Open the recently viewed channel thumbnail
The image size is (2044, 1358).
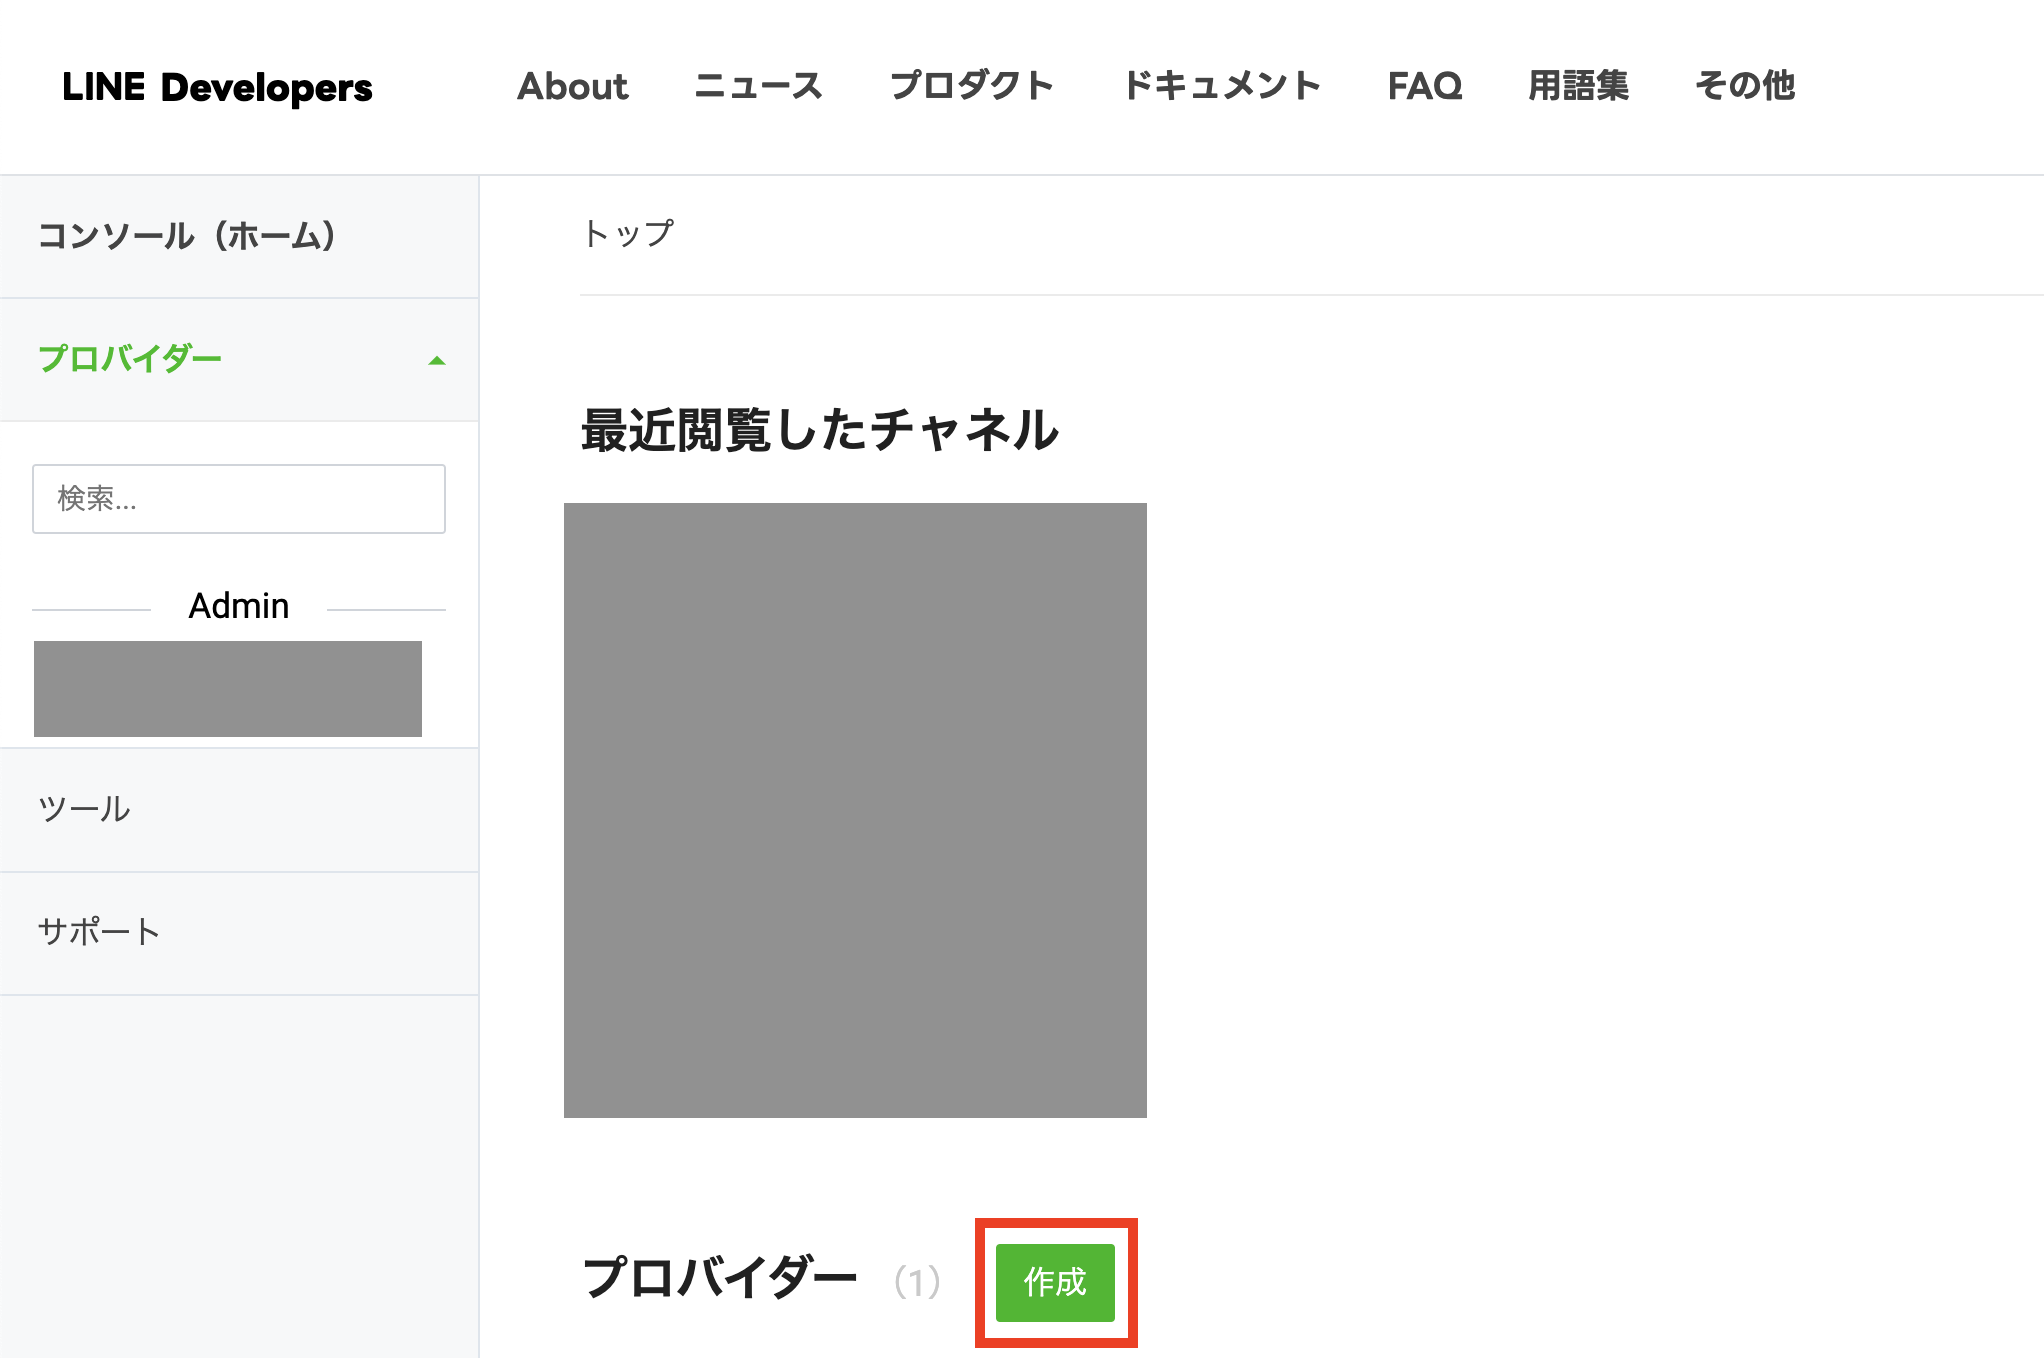[855, 810]
